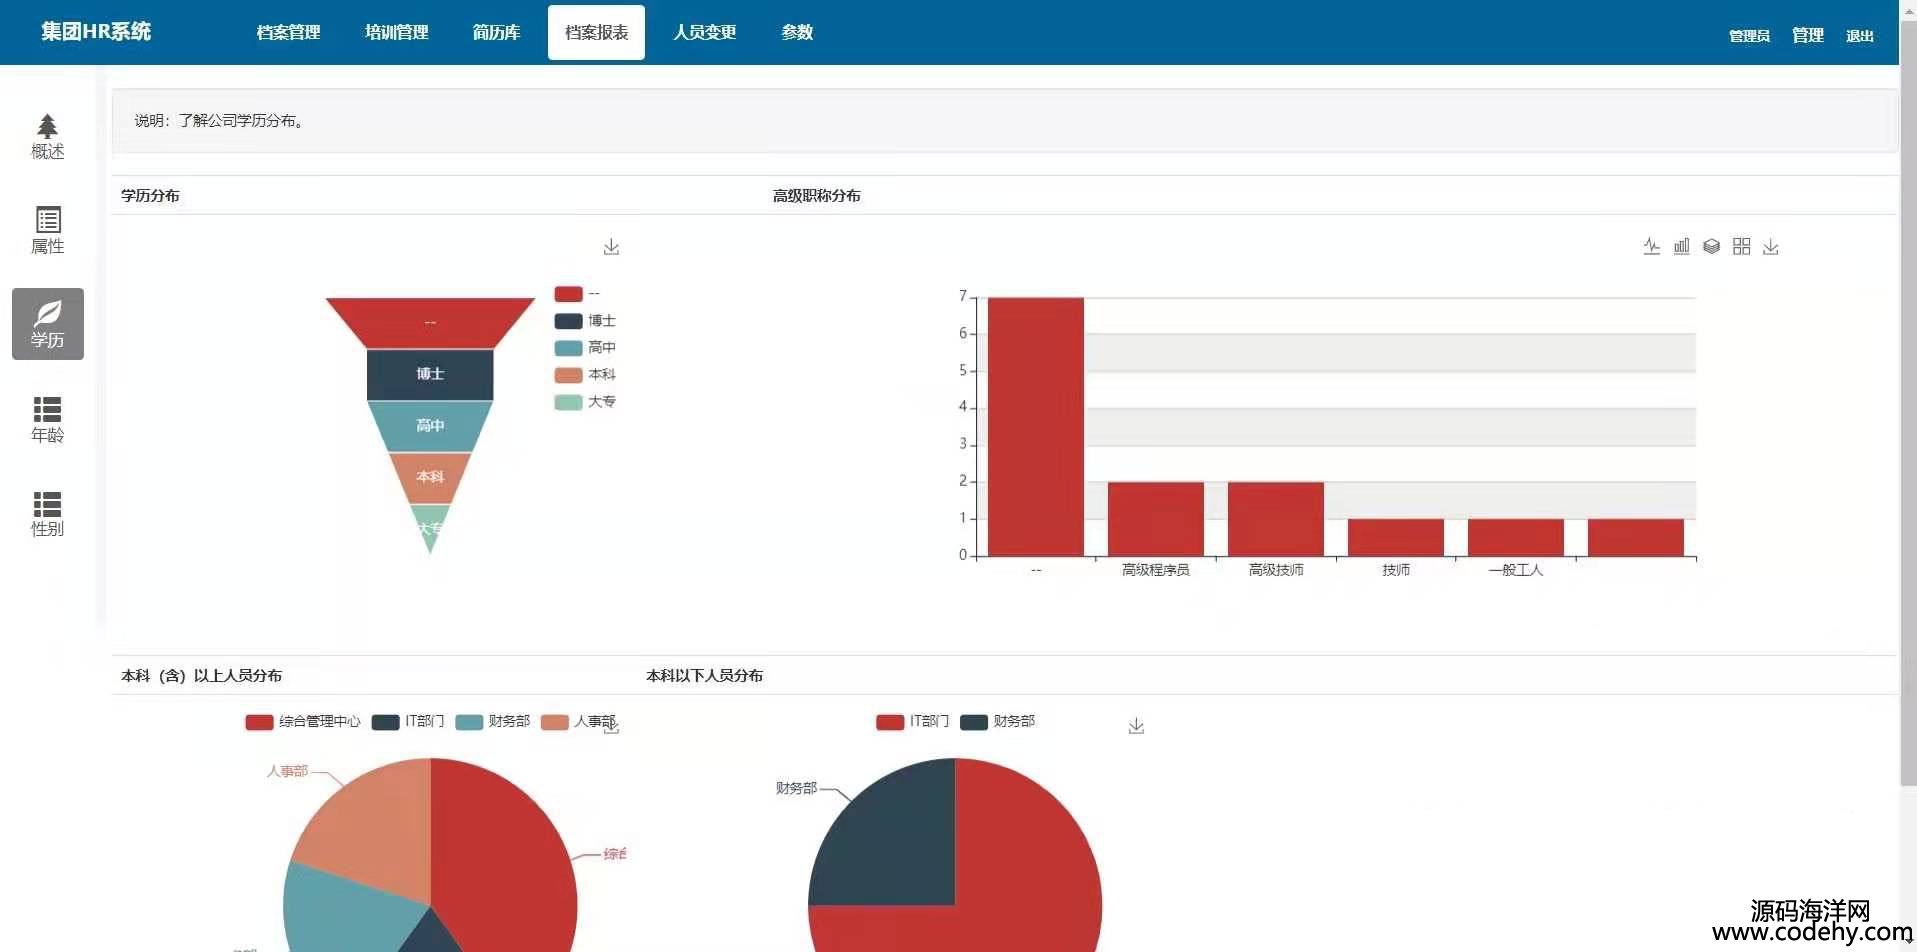The width and height of the screenshot is (1917, 952).
Task: Toggle 财务部 legend in 本科以下 pie chart
Action: (998, 721)
